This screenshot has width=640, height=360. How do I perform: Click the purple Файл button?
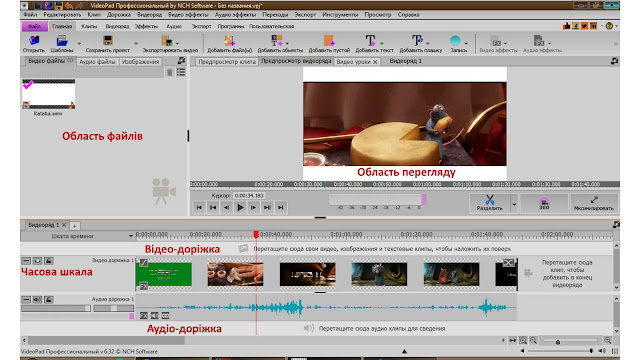tap(34, 26)
